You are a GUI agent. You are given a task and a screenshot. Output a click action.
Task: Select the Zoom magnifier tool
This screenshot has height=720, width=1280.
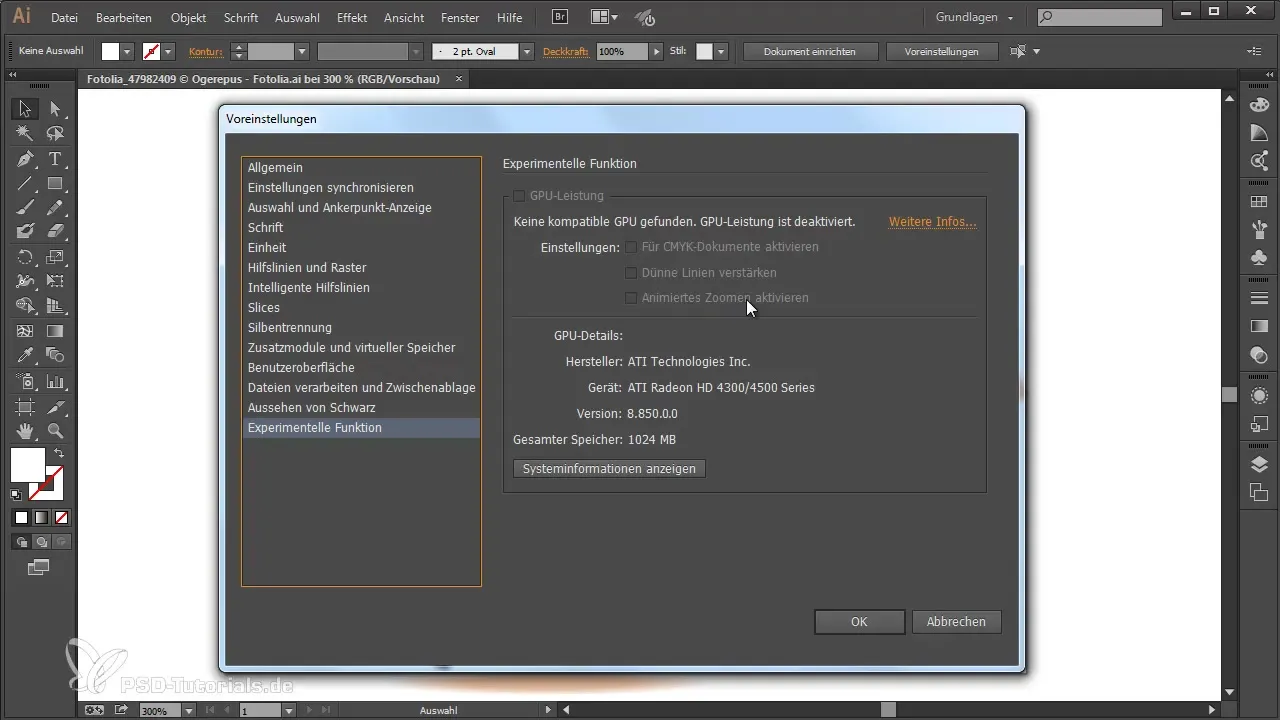coord(55,431)
